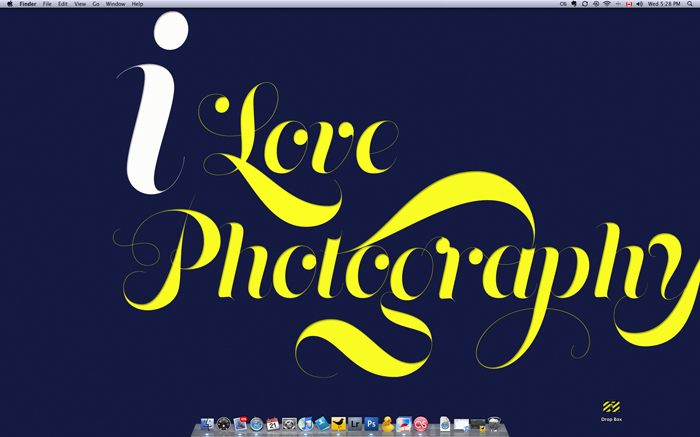This screenshot has width=700, height=437.
Task: Launch Lightroom (Lr) from the Dock
Action: pyautogui.click(x=355, y=424)
